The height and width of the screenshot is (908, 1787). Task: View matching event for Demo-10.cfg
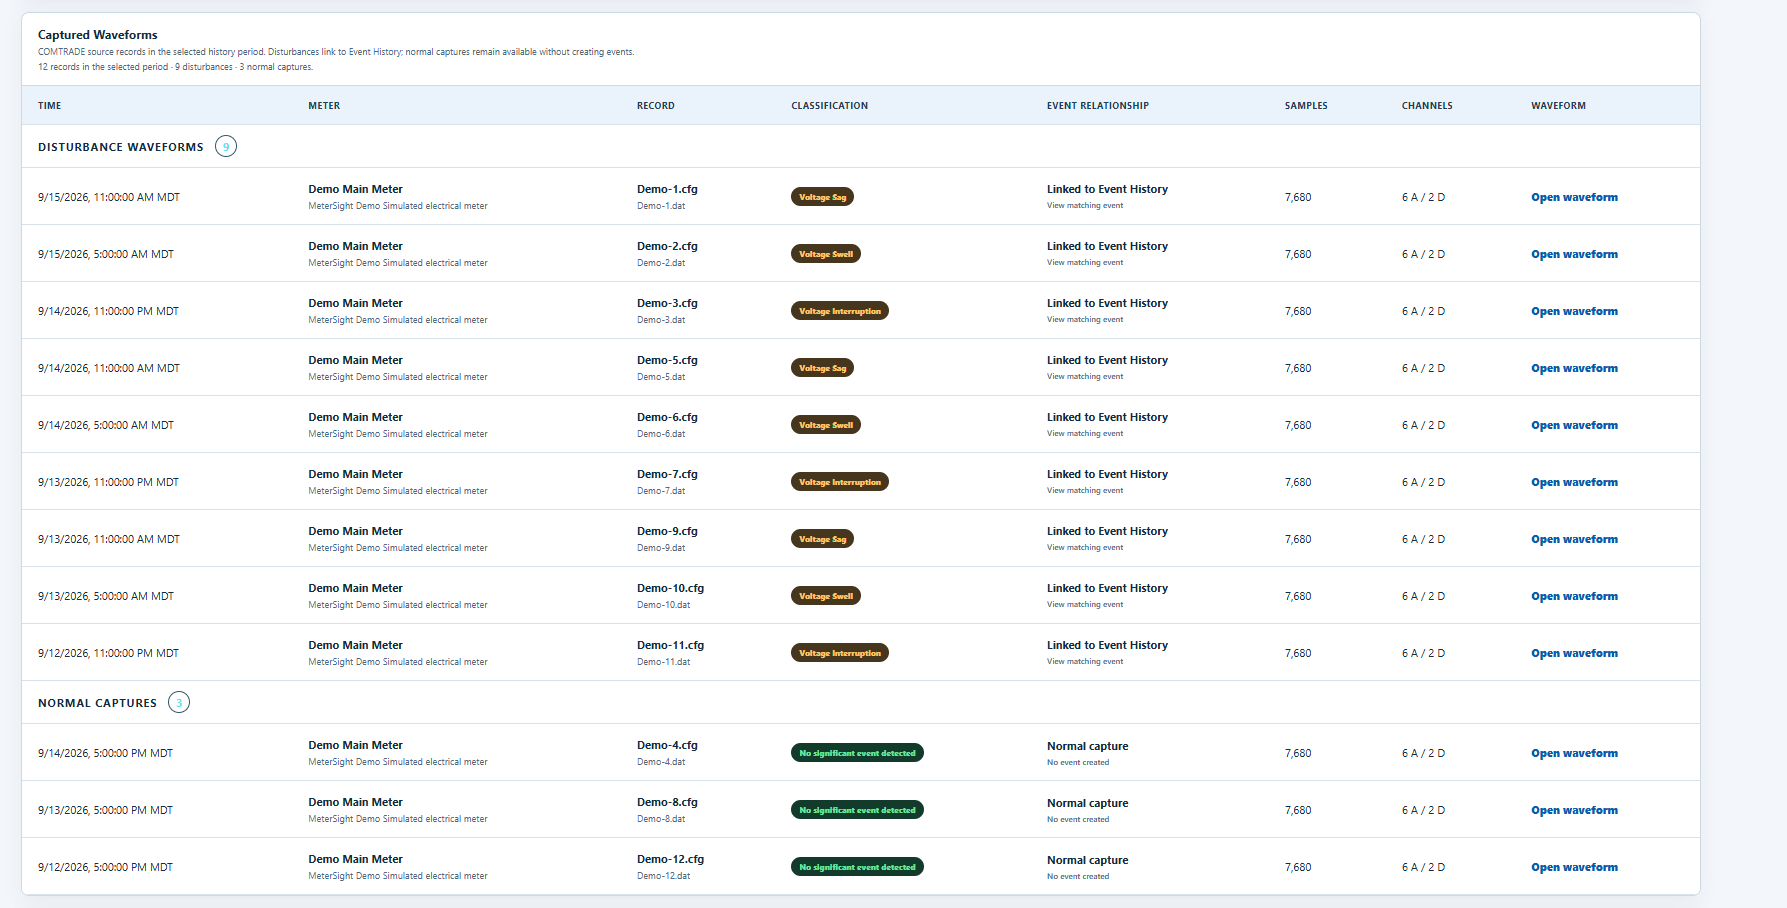(x=1085, y=605)
